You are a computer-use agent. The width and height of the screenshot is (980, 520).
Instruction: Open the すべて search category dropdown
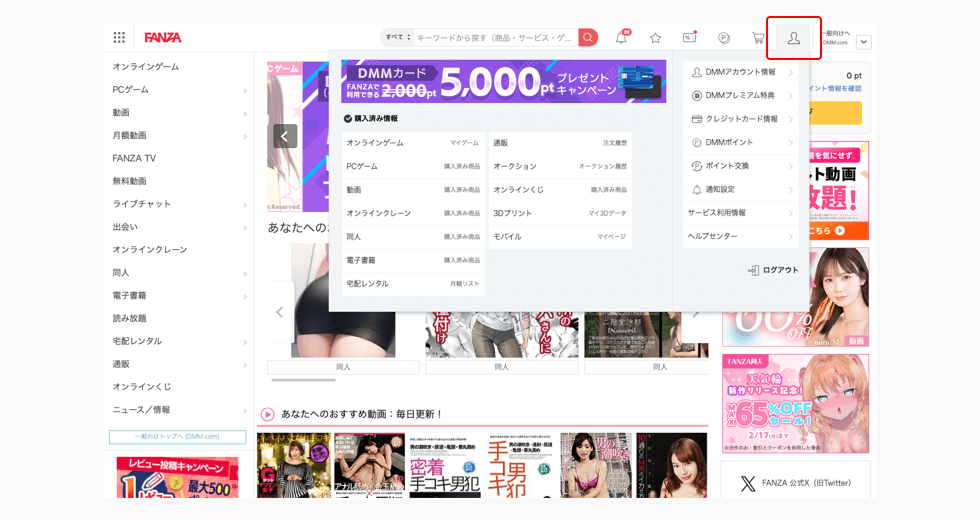tap(397, 38)
